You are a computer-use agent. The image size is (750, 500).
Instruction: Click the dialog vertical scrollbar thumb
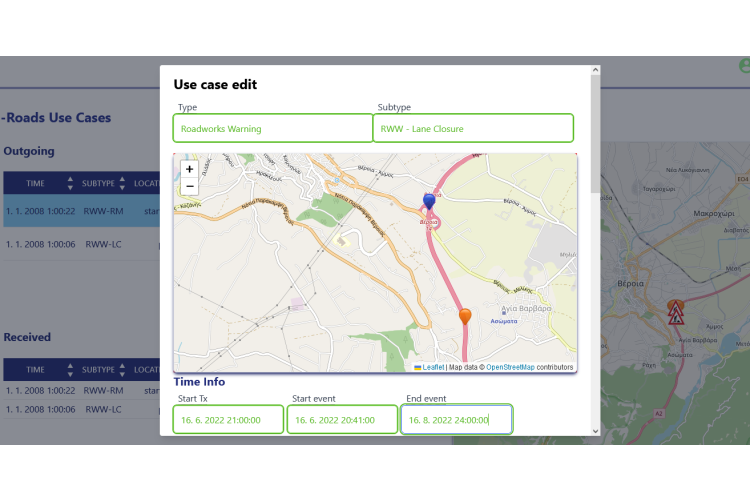coord(596,134)
